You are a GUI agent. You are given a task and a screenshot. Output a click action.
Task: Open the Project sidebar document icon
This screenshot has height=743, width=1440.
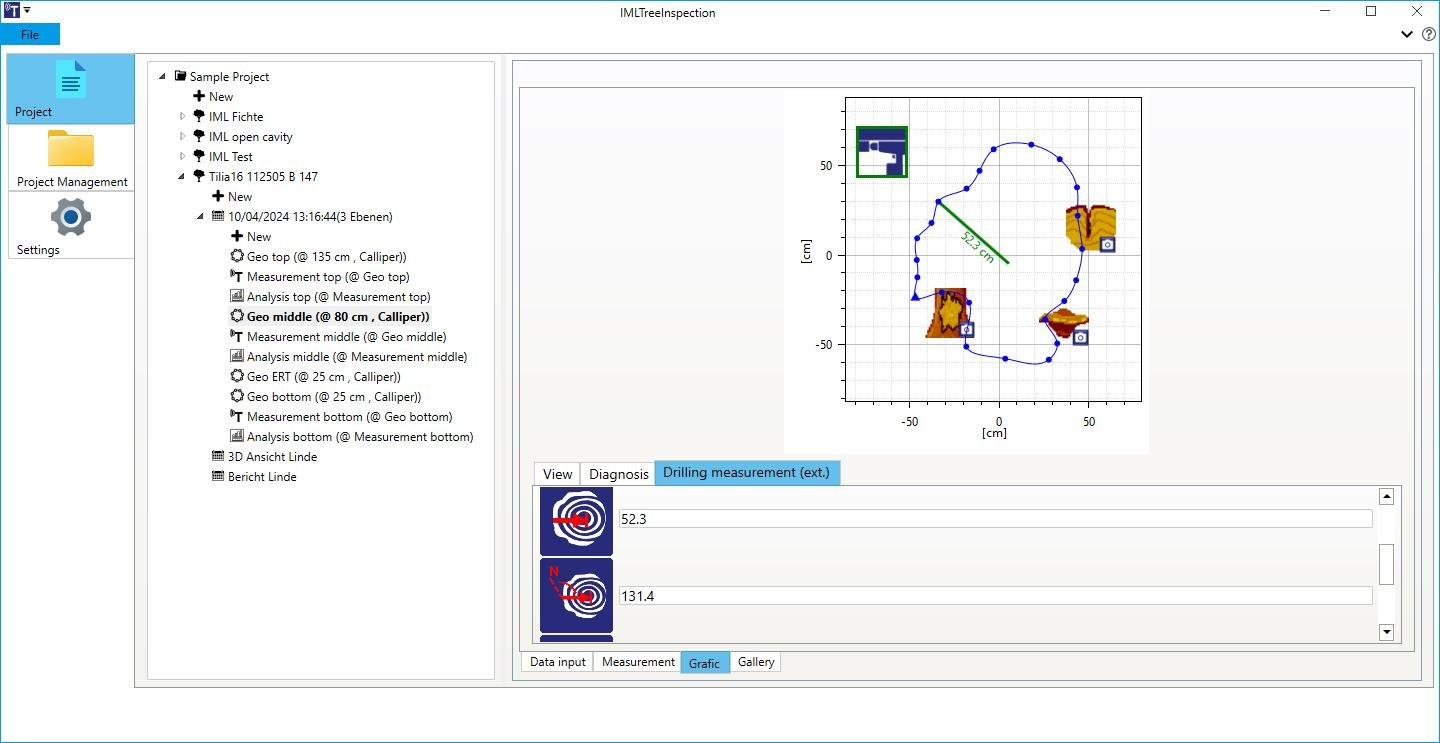coord(71,80)
